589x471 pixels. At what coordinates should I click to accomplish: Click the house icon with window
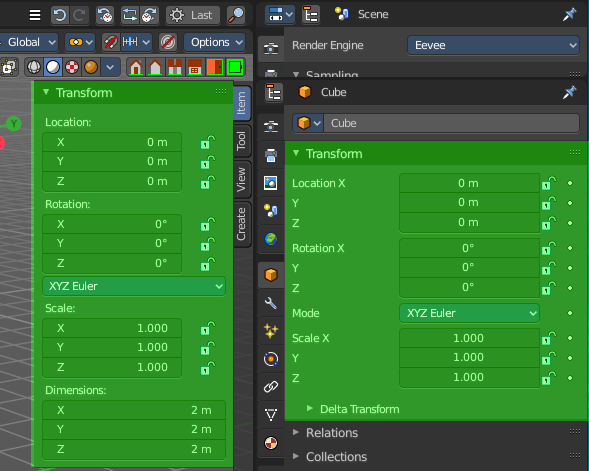click(x=195, y=68)
